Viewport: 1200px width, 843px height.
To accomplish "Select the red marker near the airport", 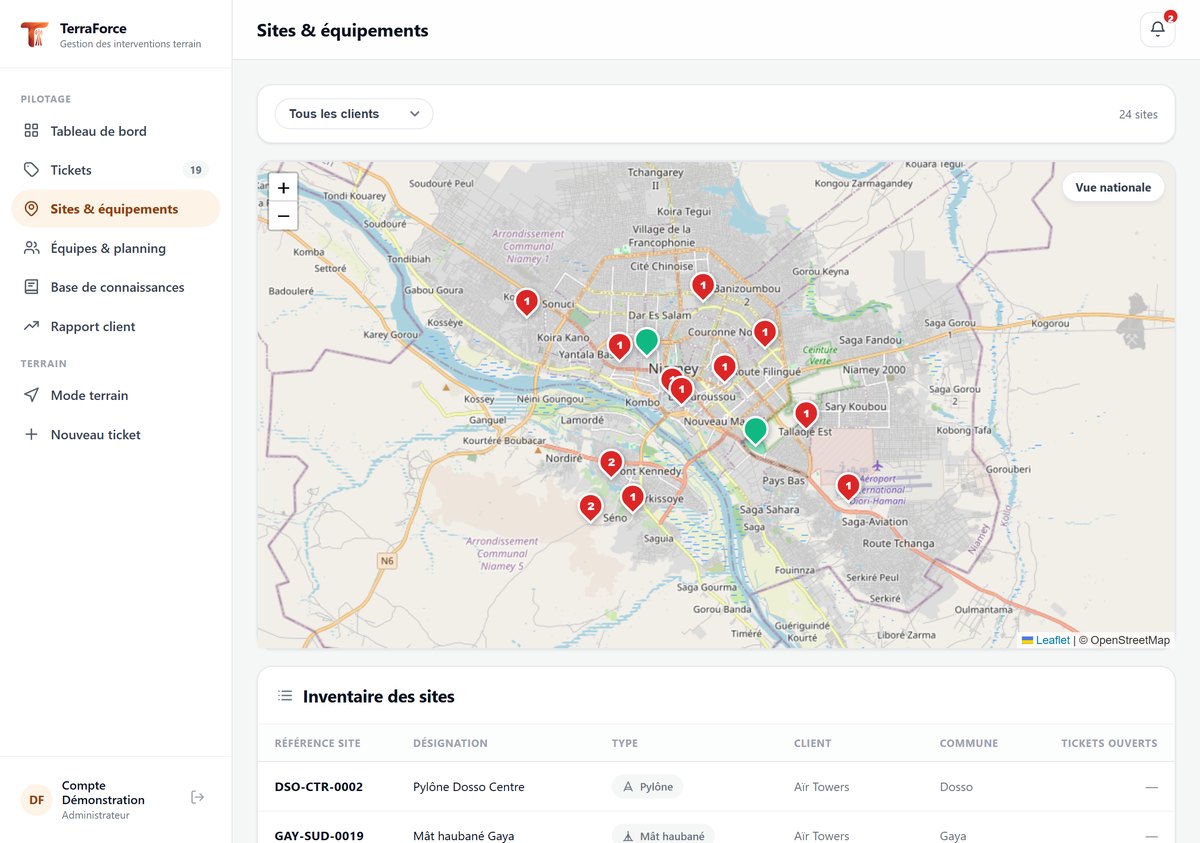I will [x=848, y=487].
